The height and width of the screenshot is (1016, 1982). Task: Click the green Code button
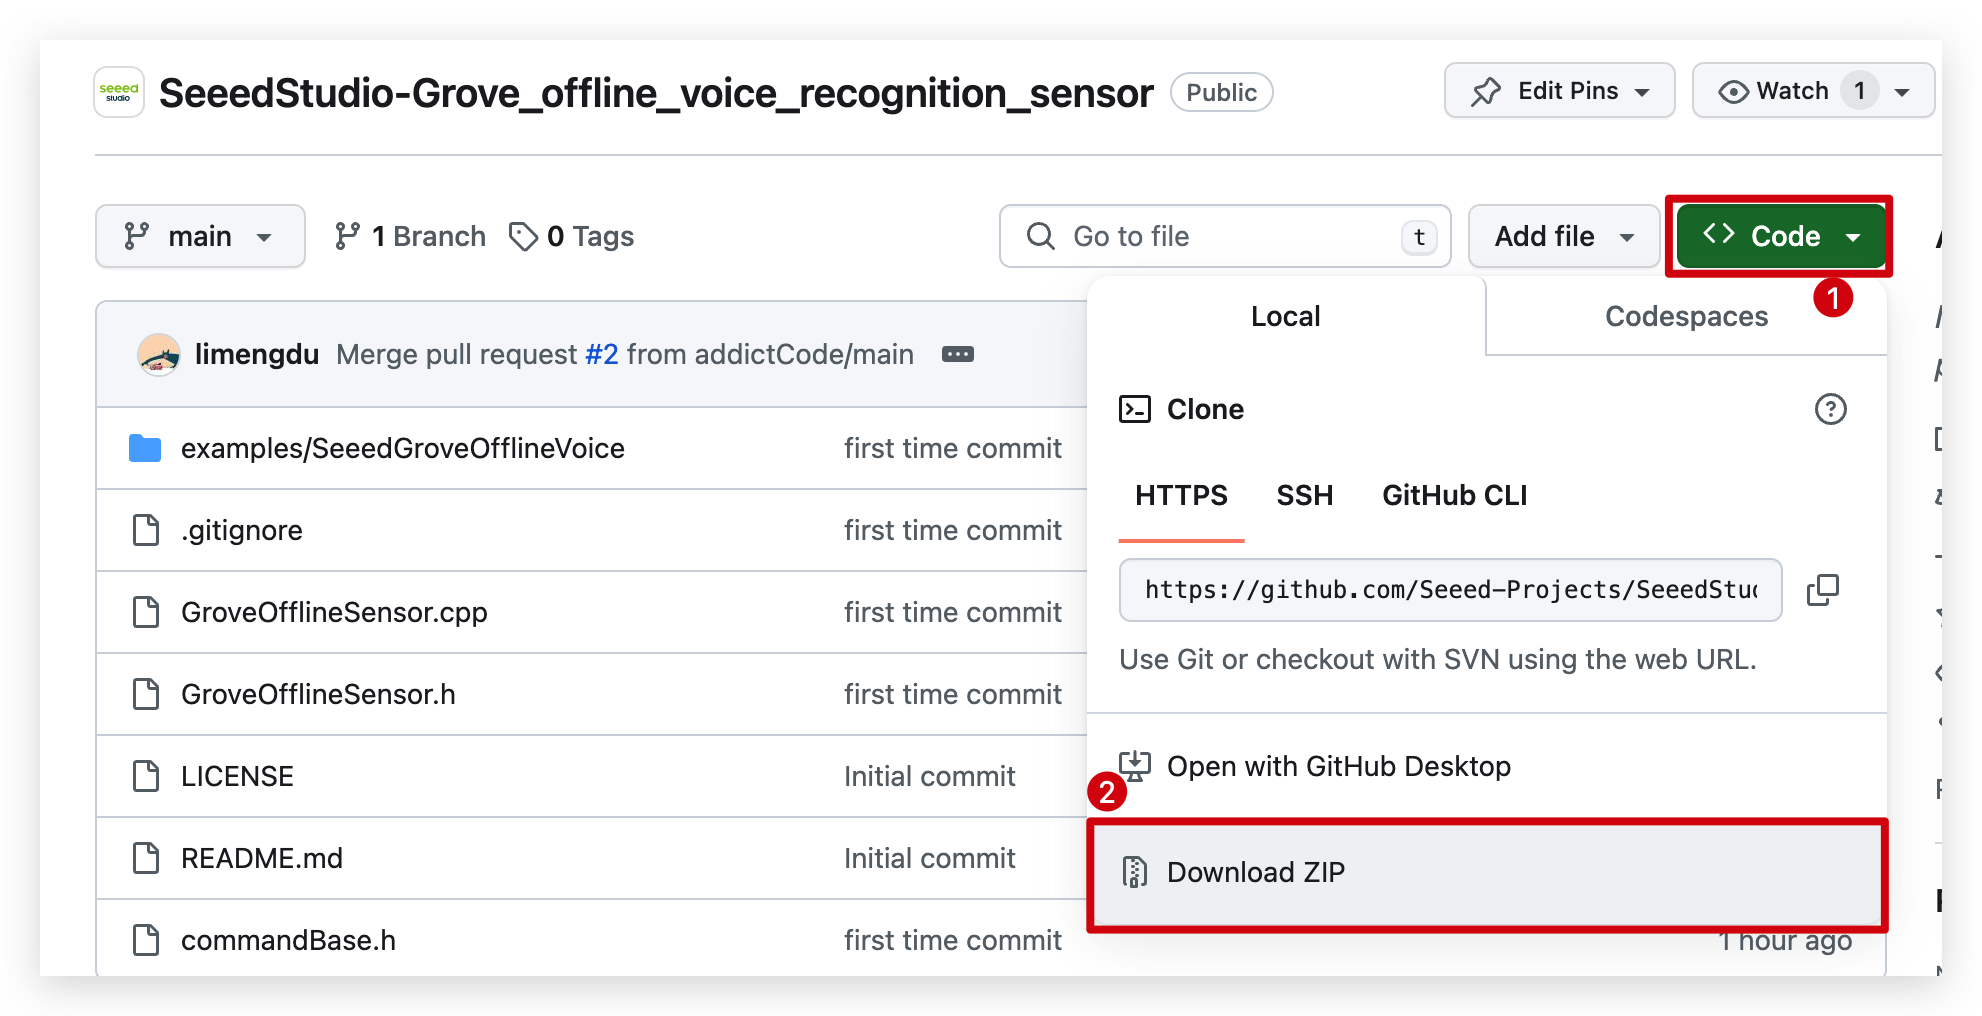coord(1781,236)
